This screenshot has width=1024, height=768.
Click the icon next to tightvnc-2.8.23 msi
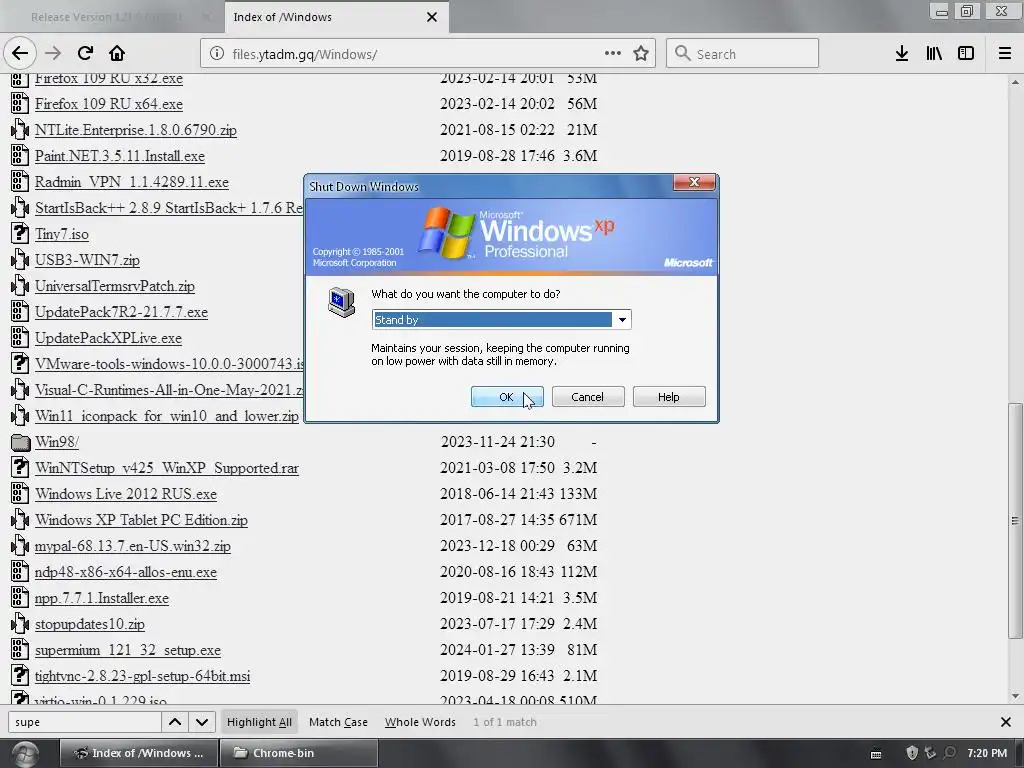tap(20, 676)
